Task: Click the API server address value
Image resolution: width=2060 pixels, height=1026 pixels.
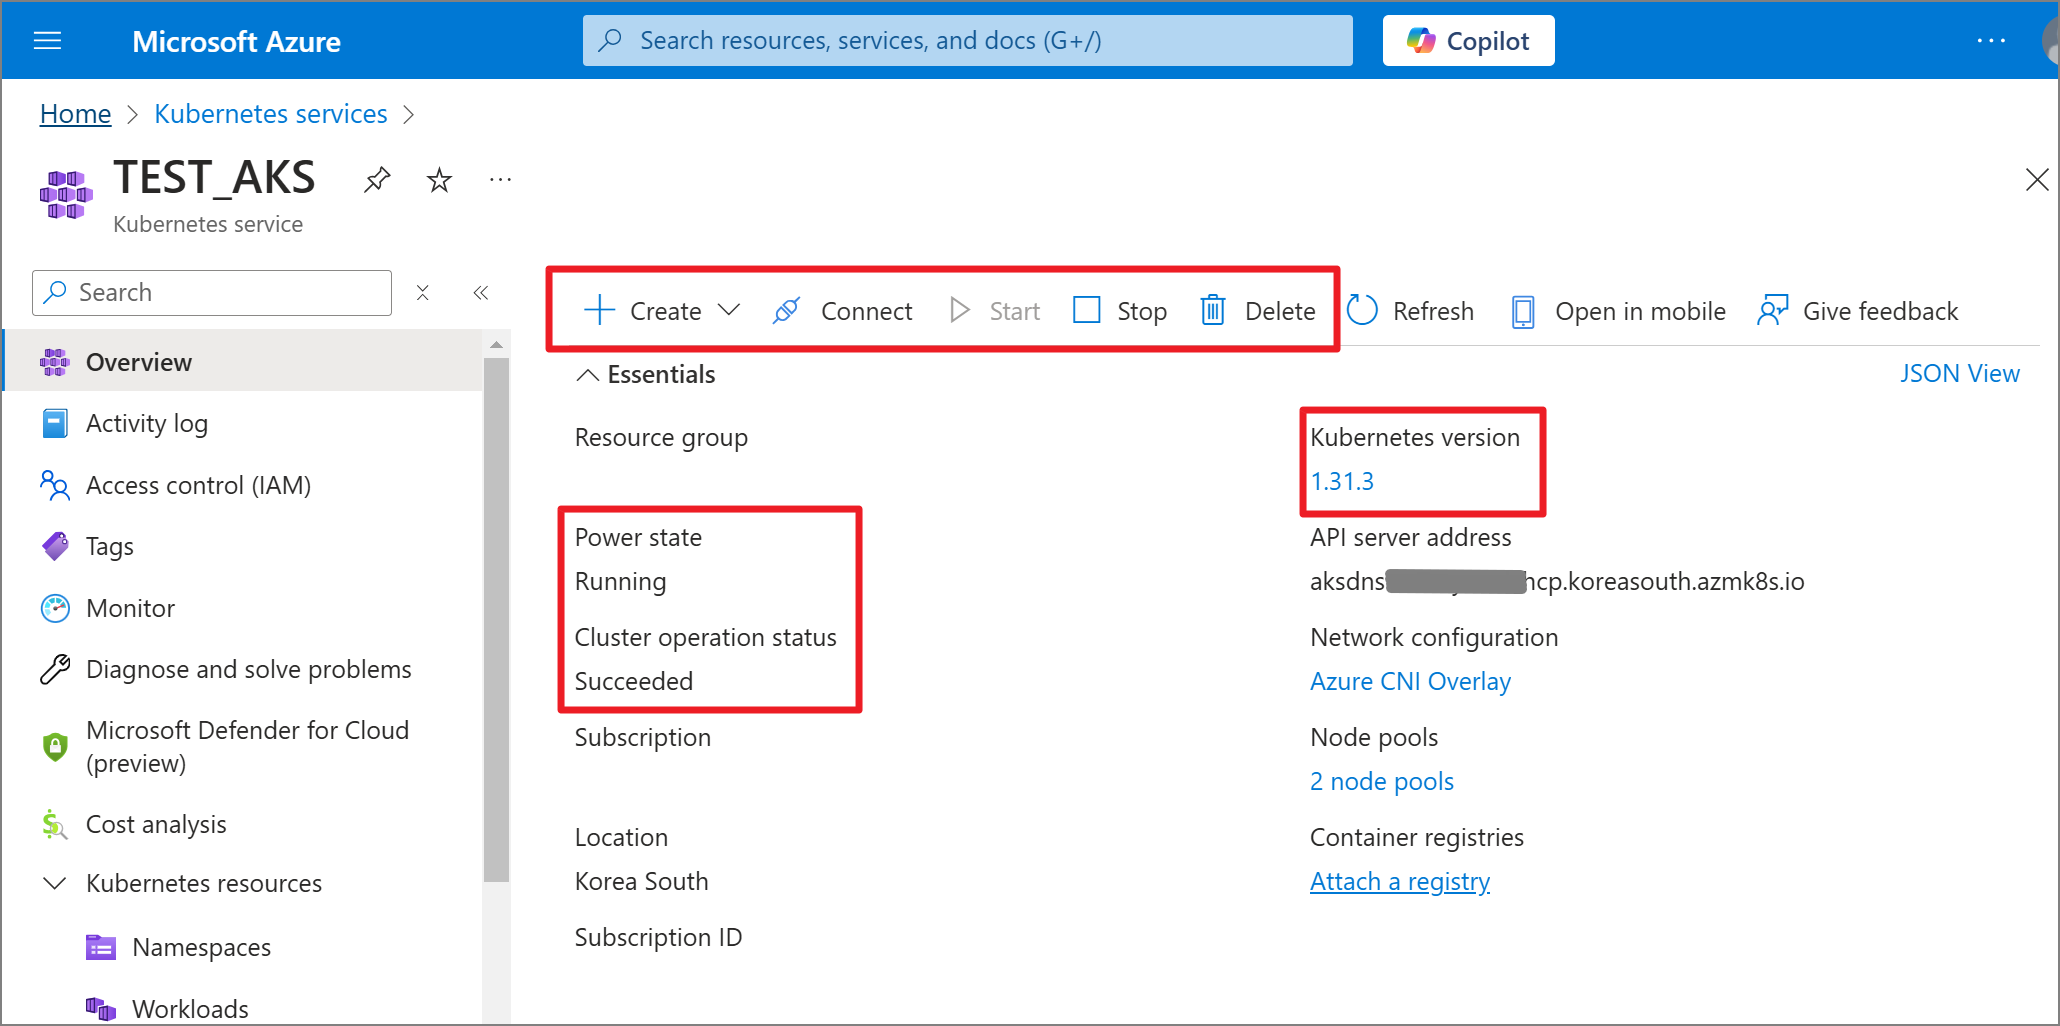Action: pyautogui.click(x=1557, y=582)
